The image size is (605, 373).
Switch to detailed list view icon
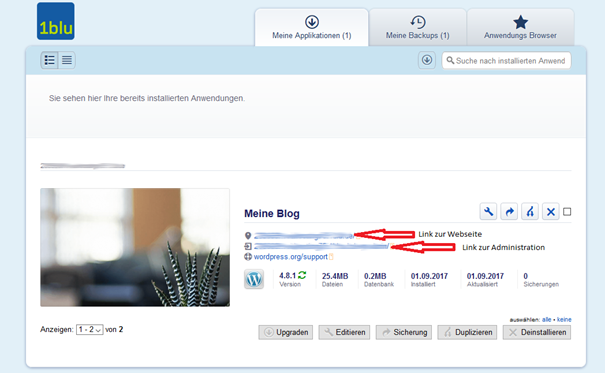[49, 60]
